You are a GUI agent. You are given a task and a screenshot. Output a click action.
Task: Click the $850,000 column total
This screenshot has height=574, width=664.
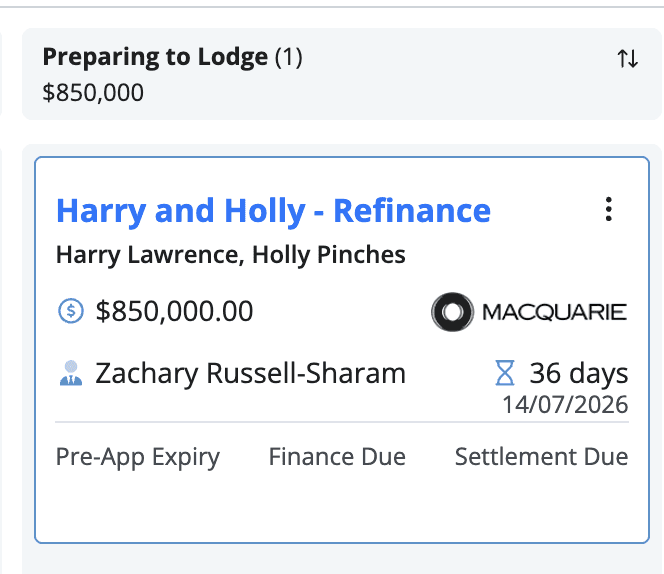(93, 93)
